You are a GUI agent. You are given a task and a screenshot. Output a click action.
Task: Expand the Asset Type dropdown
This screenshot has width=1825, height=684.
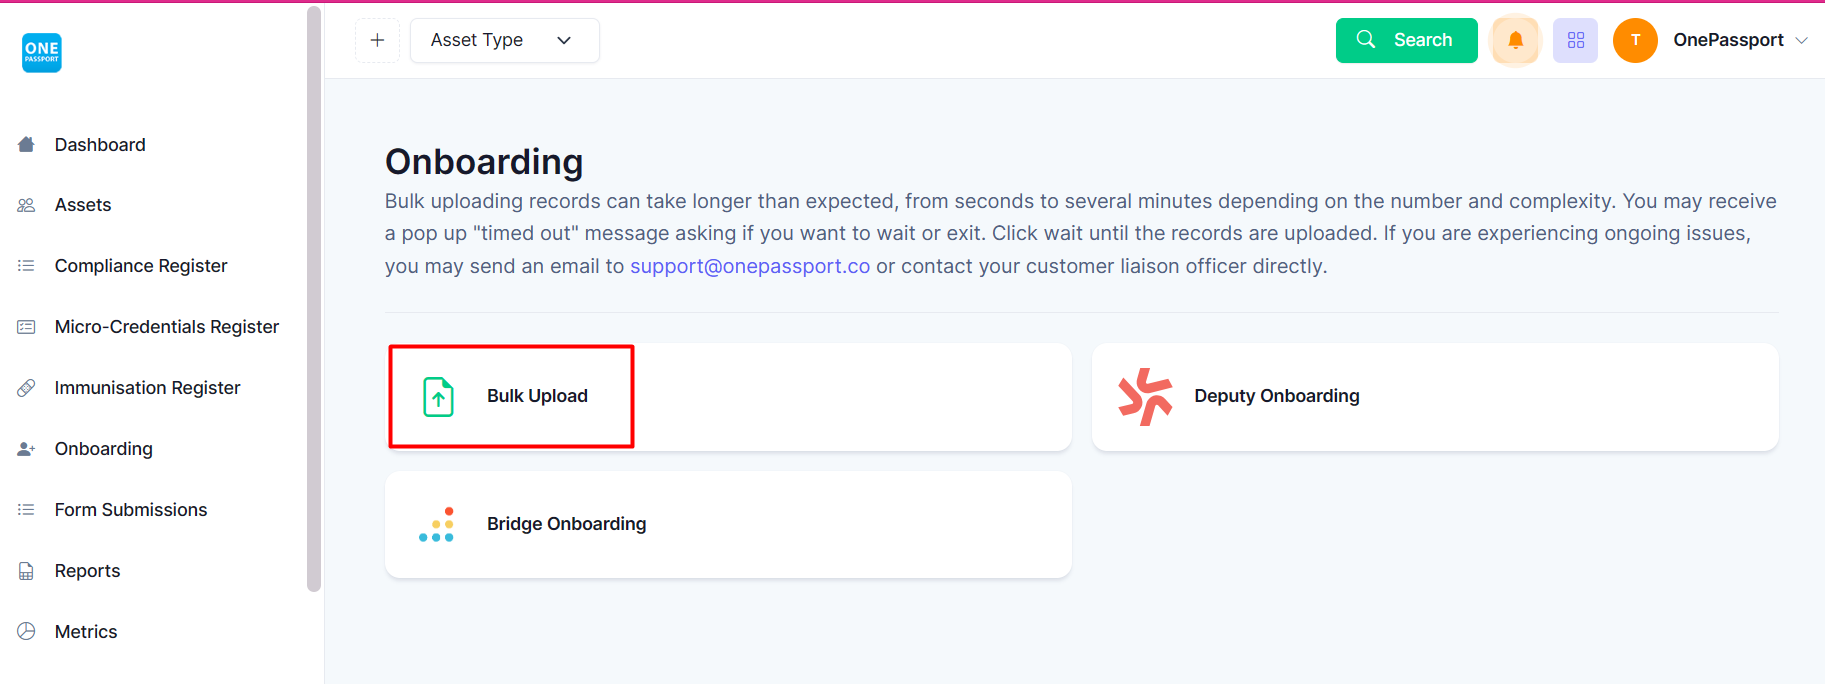point(505,40)
